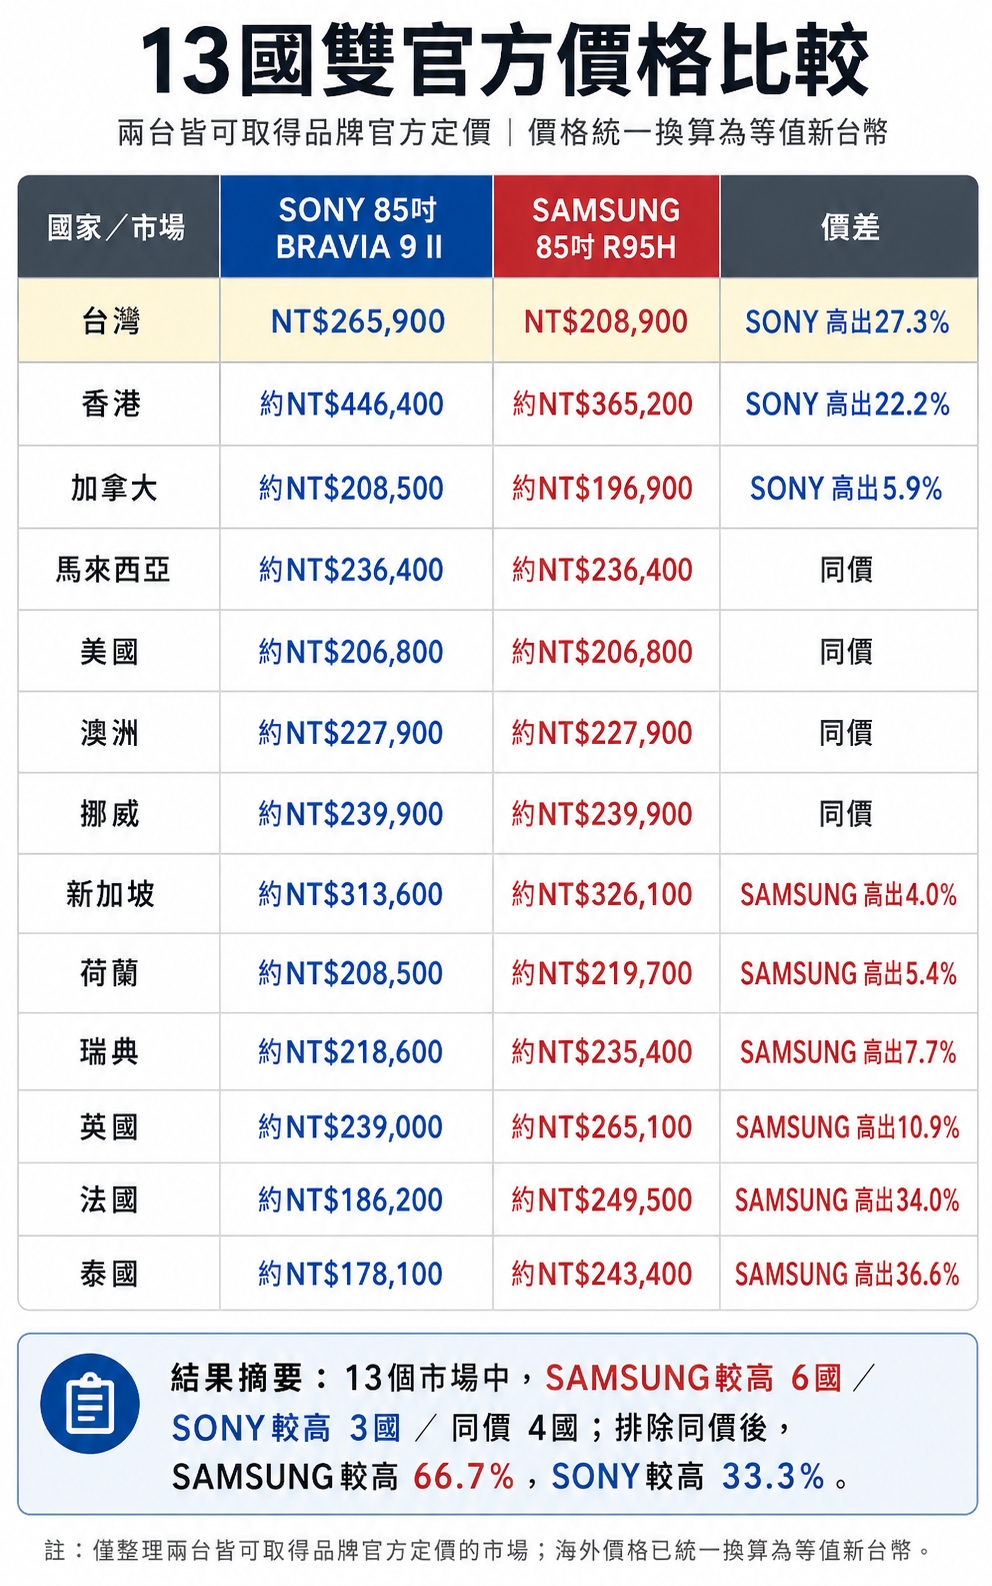
Task: Click Samsung price 約NT$365,200
Action: click(x=603, y=404)
